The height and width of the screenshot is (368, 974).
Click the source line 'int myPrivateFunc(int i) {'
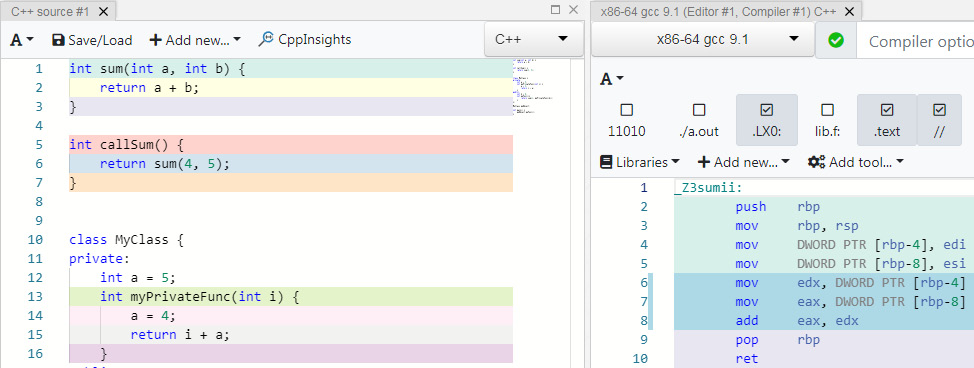coord(199,297)
